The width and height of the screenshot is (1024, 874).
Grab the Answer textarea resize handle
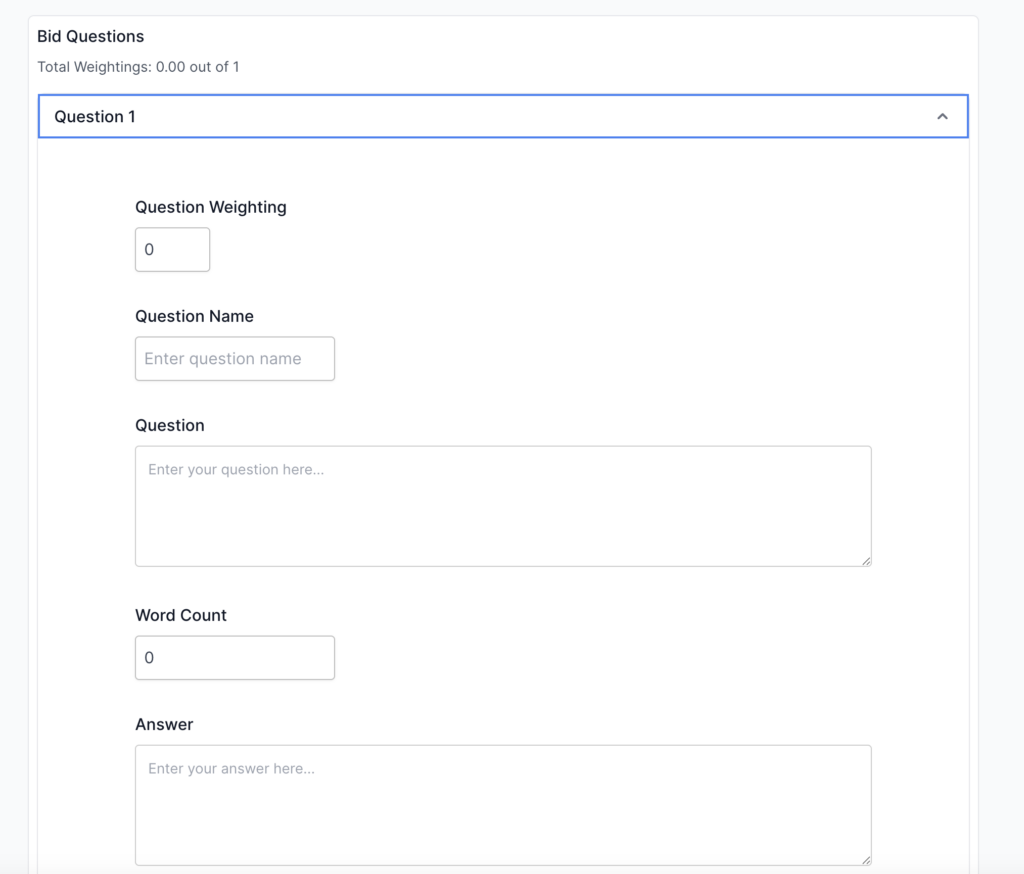pyautogui.click(x=865, y=859)
